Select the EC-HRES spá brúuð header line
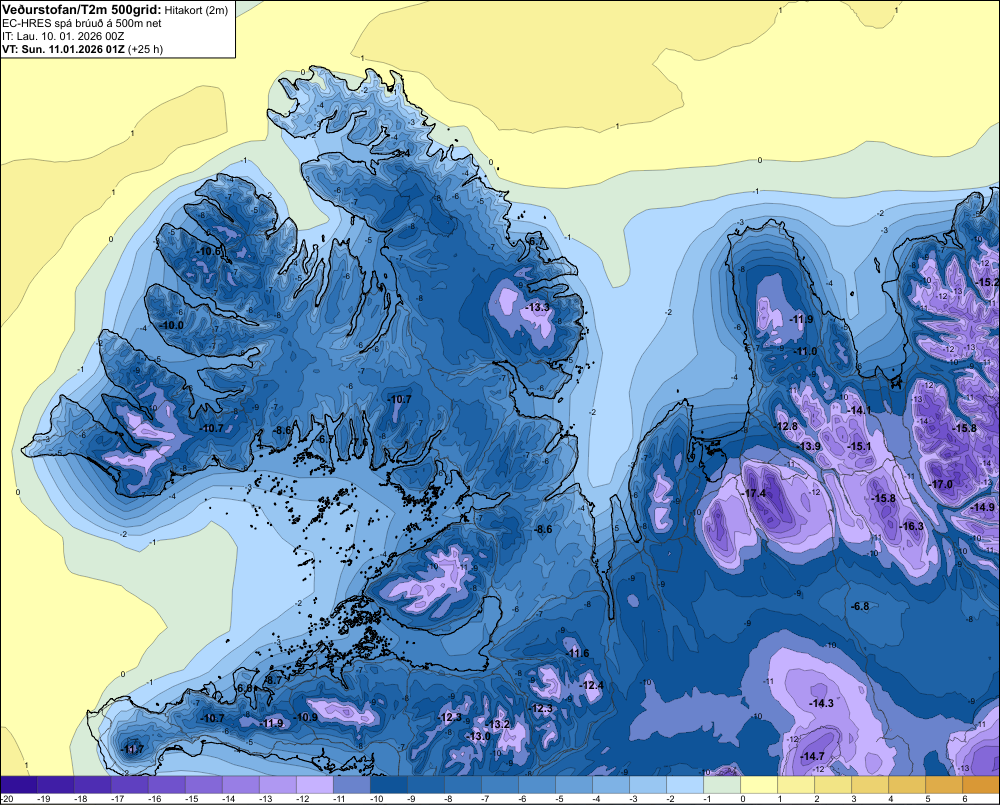Screen dimensions: 1000x805 pyautogui.click(x=82, y=23)
